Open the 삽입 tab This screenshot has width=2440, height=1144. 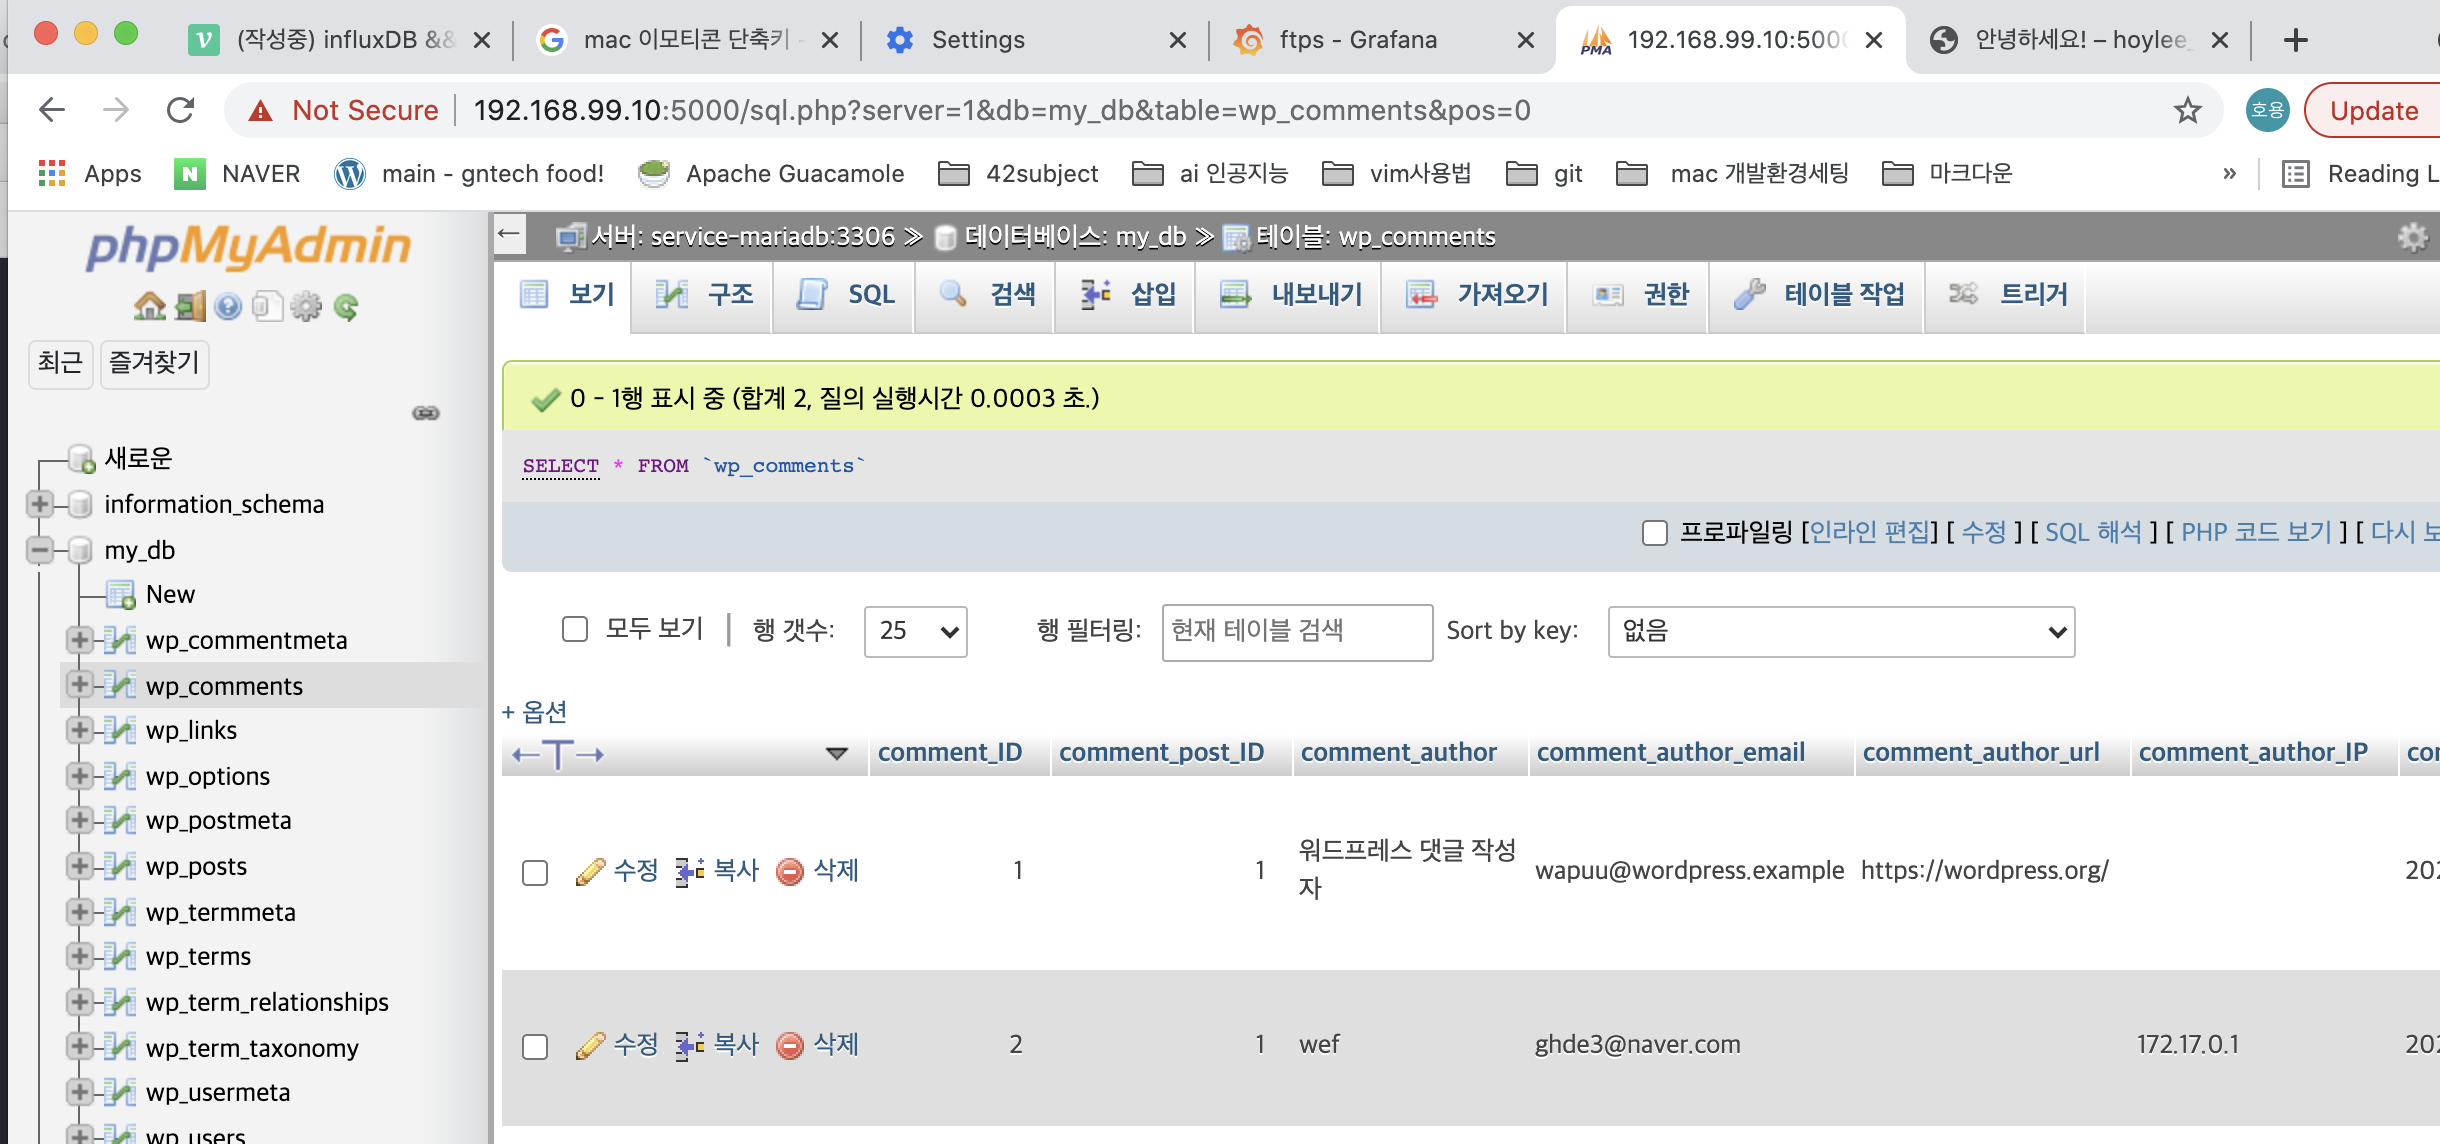[1126, 295]
